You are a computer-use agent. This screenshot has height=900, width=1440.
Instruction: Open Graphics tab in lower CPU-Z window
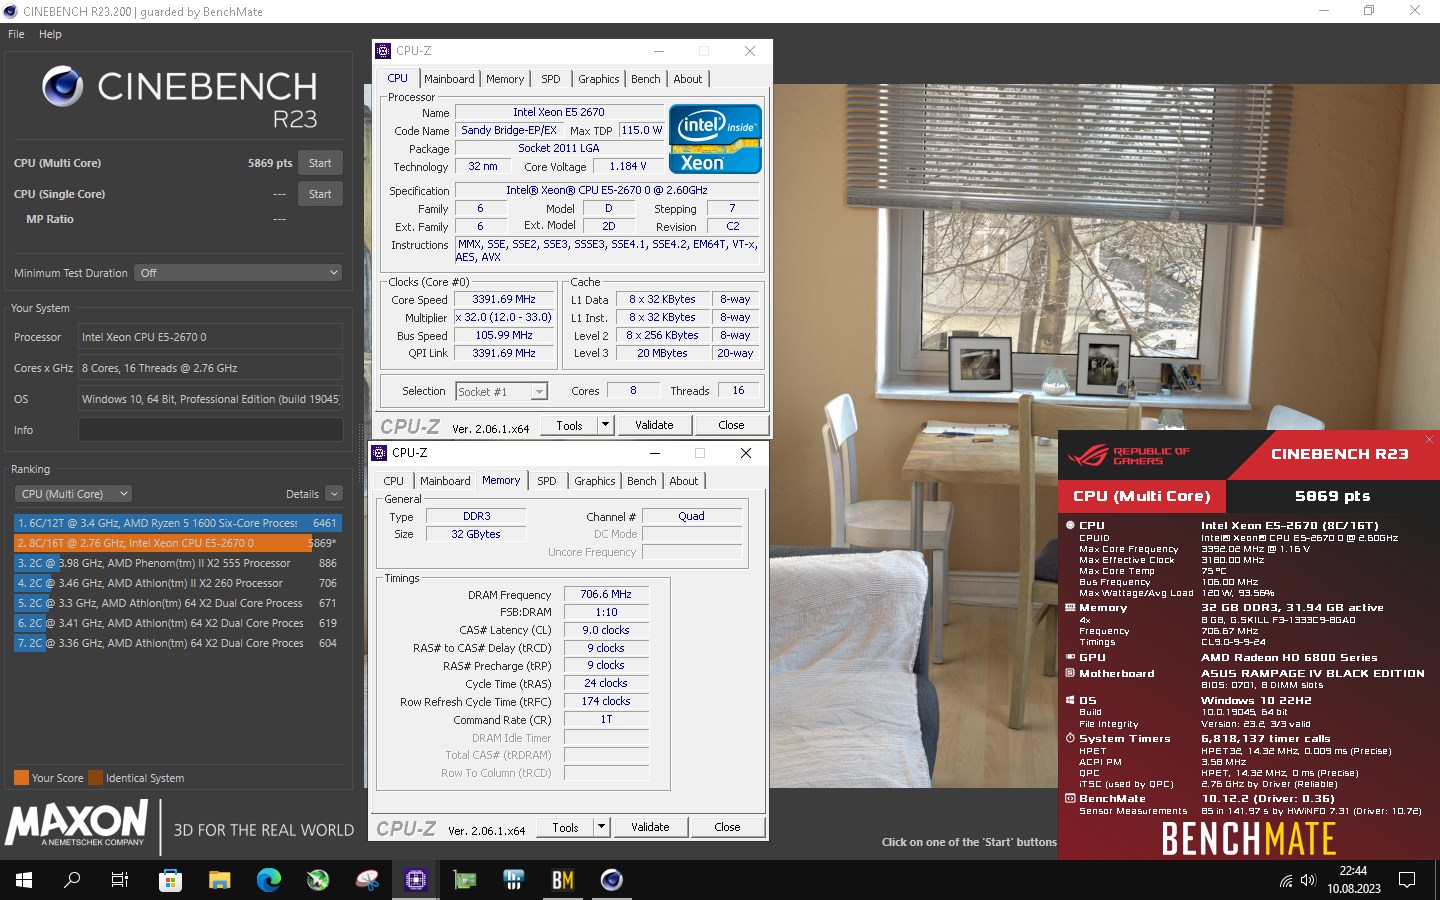coord(595,481)
